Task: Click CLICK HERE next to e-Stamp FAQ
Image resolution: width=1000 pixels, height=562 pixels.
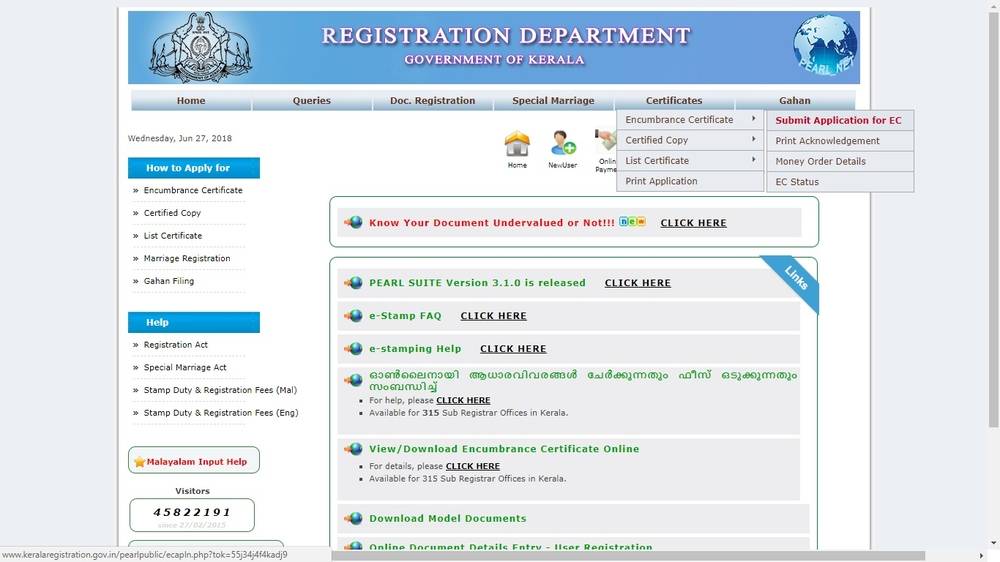Action: [x=493, y=316]
